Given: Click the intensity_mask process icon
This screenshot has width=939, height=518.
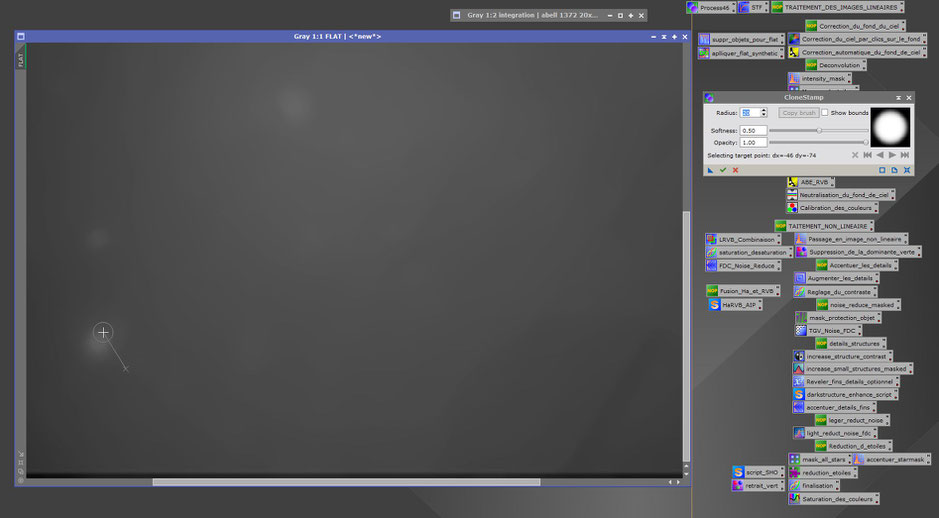Looking at the screenshot, I should pyautogui.click(x=819, y=78).
